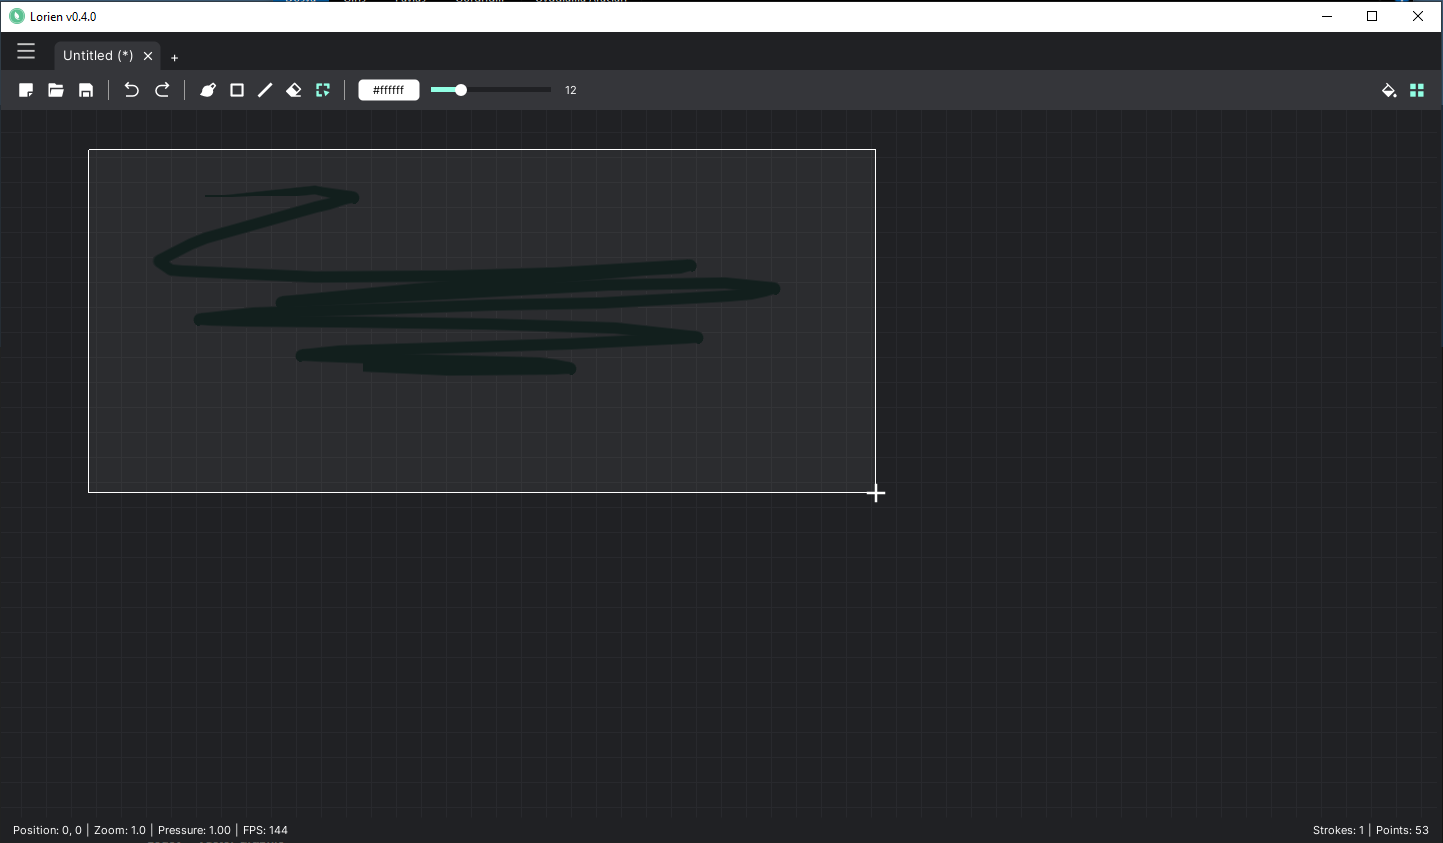This screenshot has width=1443, height=843.
Task: Select the Brush tool
Action: pyautogui.click(x=208, y=89)
